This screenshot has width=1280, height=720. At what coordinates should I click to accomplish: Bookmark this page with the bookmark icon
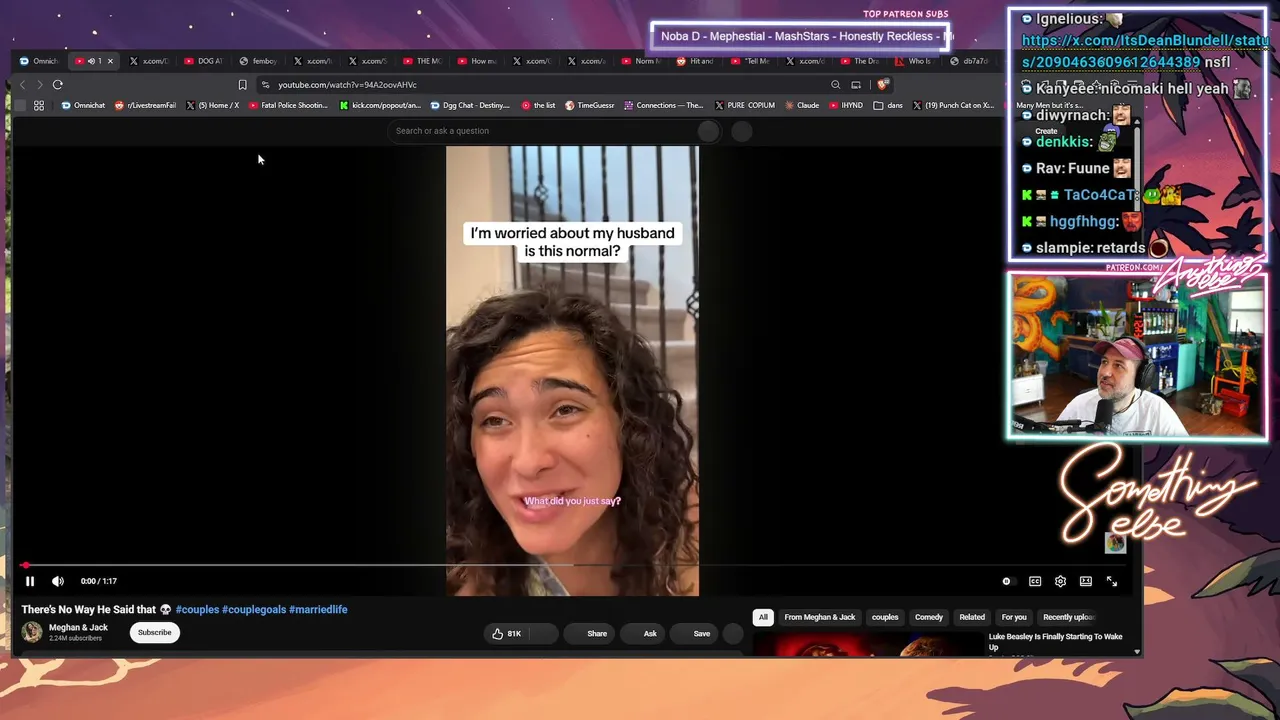pyautogui.click(x=242, y=85)
